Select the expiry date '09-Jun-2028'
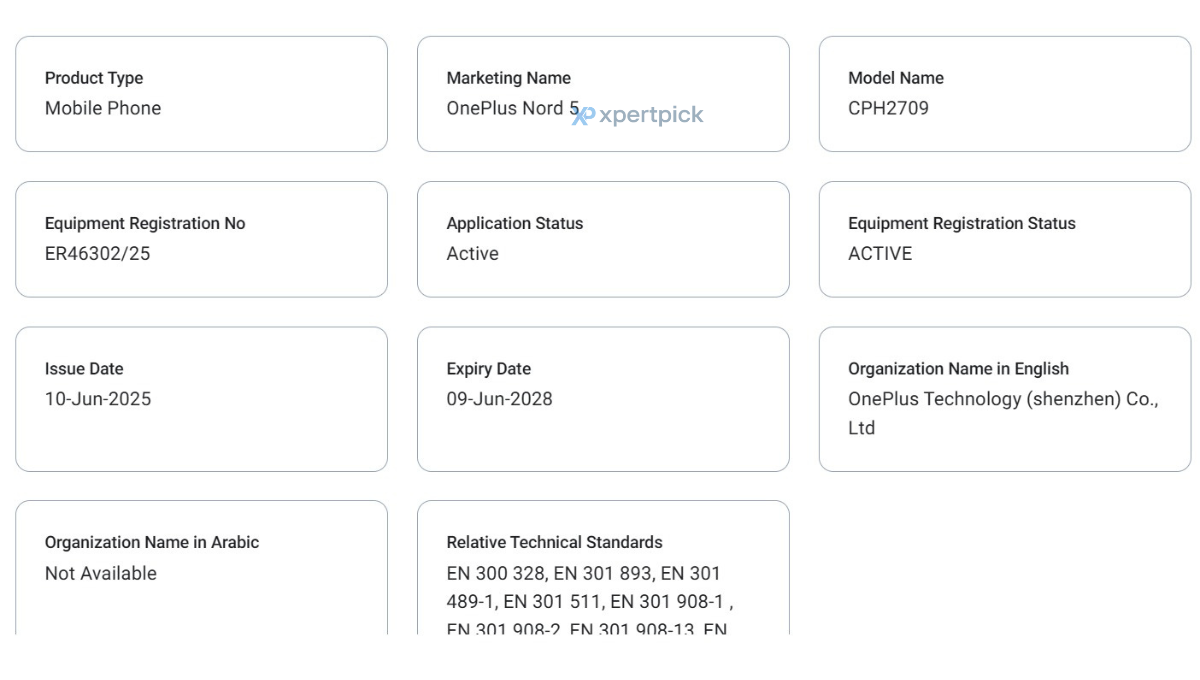Screen dimensions: 1200x680 pyautogui.click(x=500, y=399)
